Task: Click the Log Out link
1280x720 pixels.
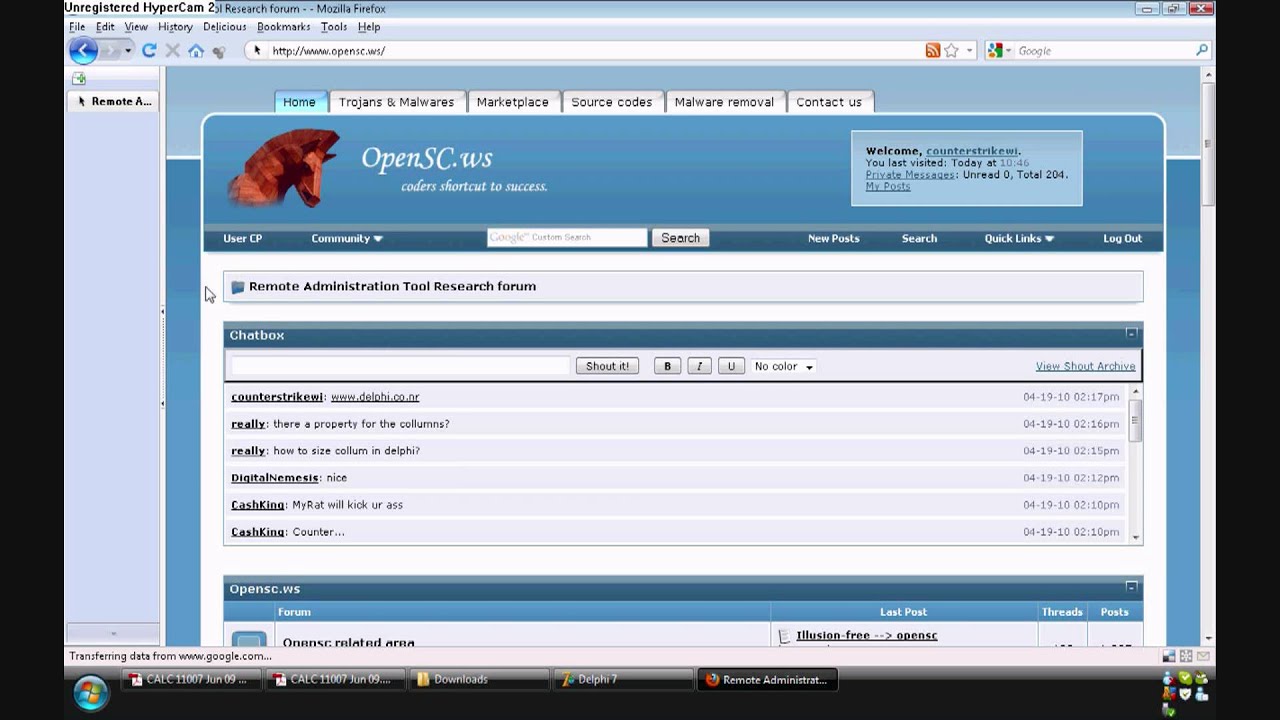Action: 1122,238
